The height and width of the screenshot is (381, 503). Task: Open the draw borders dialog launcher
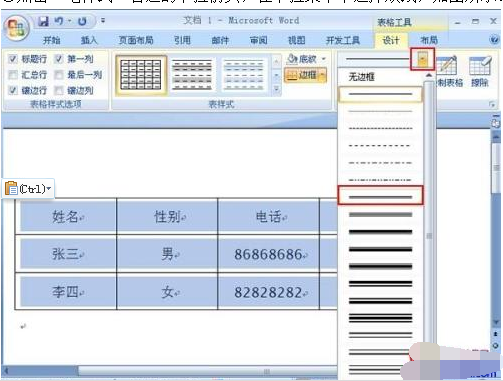click(x=492, y=105)
